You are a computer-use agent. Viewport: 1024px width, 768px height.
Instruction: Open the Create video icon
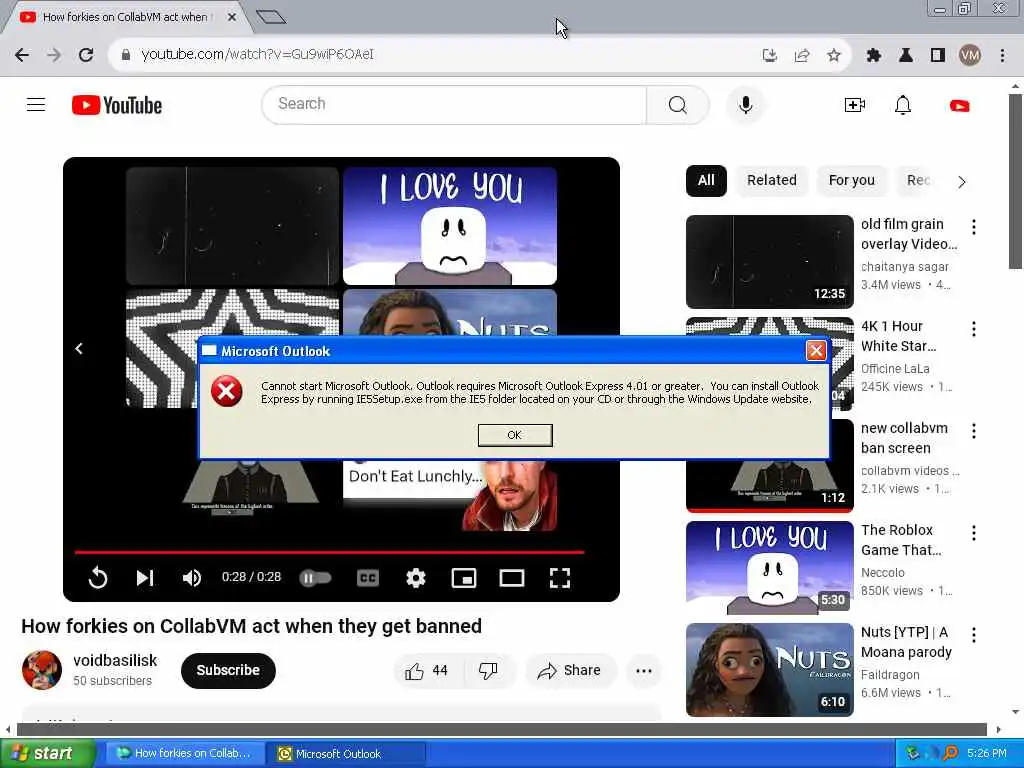[x=854, y=105]
